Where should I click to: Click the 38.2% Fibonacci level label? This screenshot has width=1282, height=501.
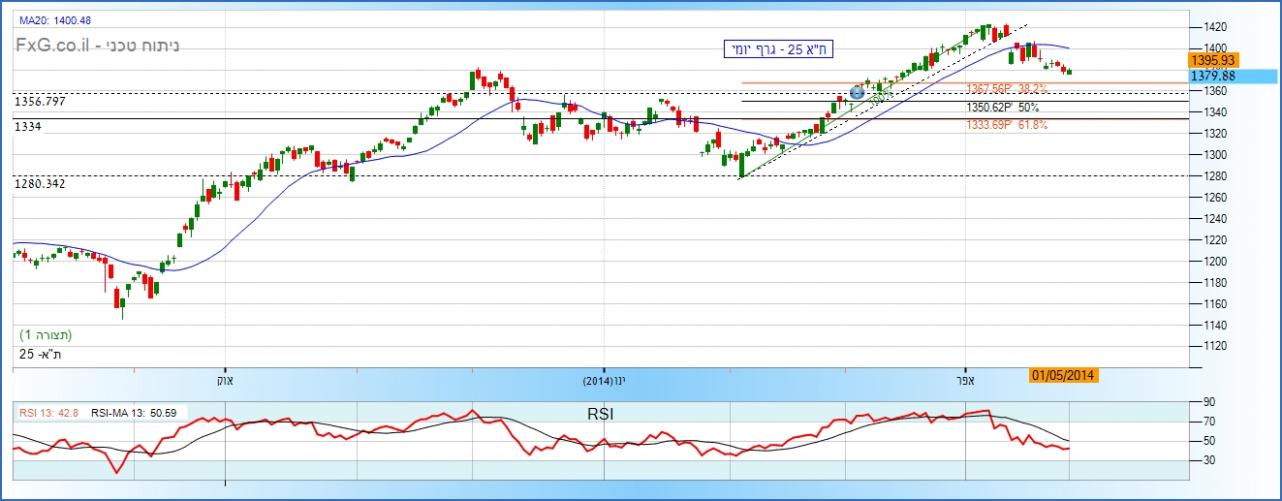point(1006,88)
